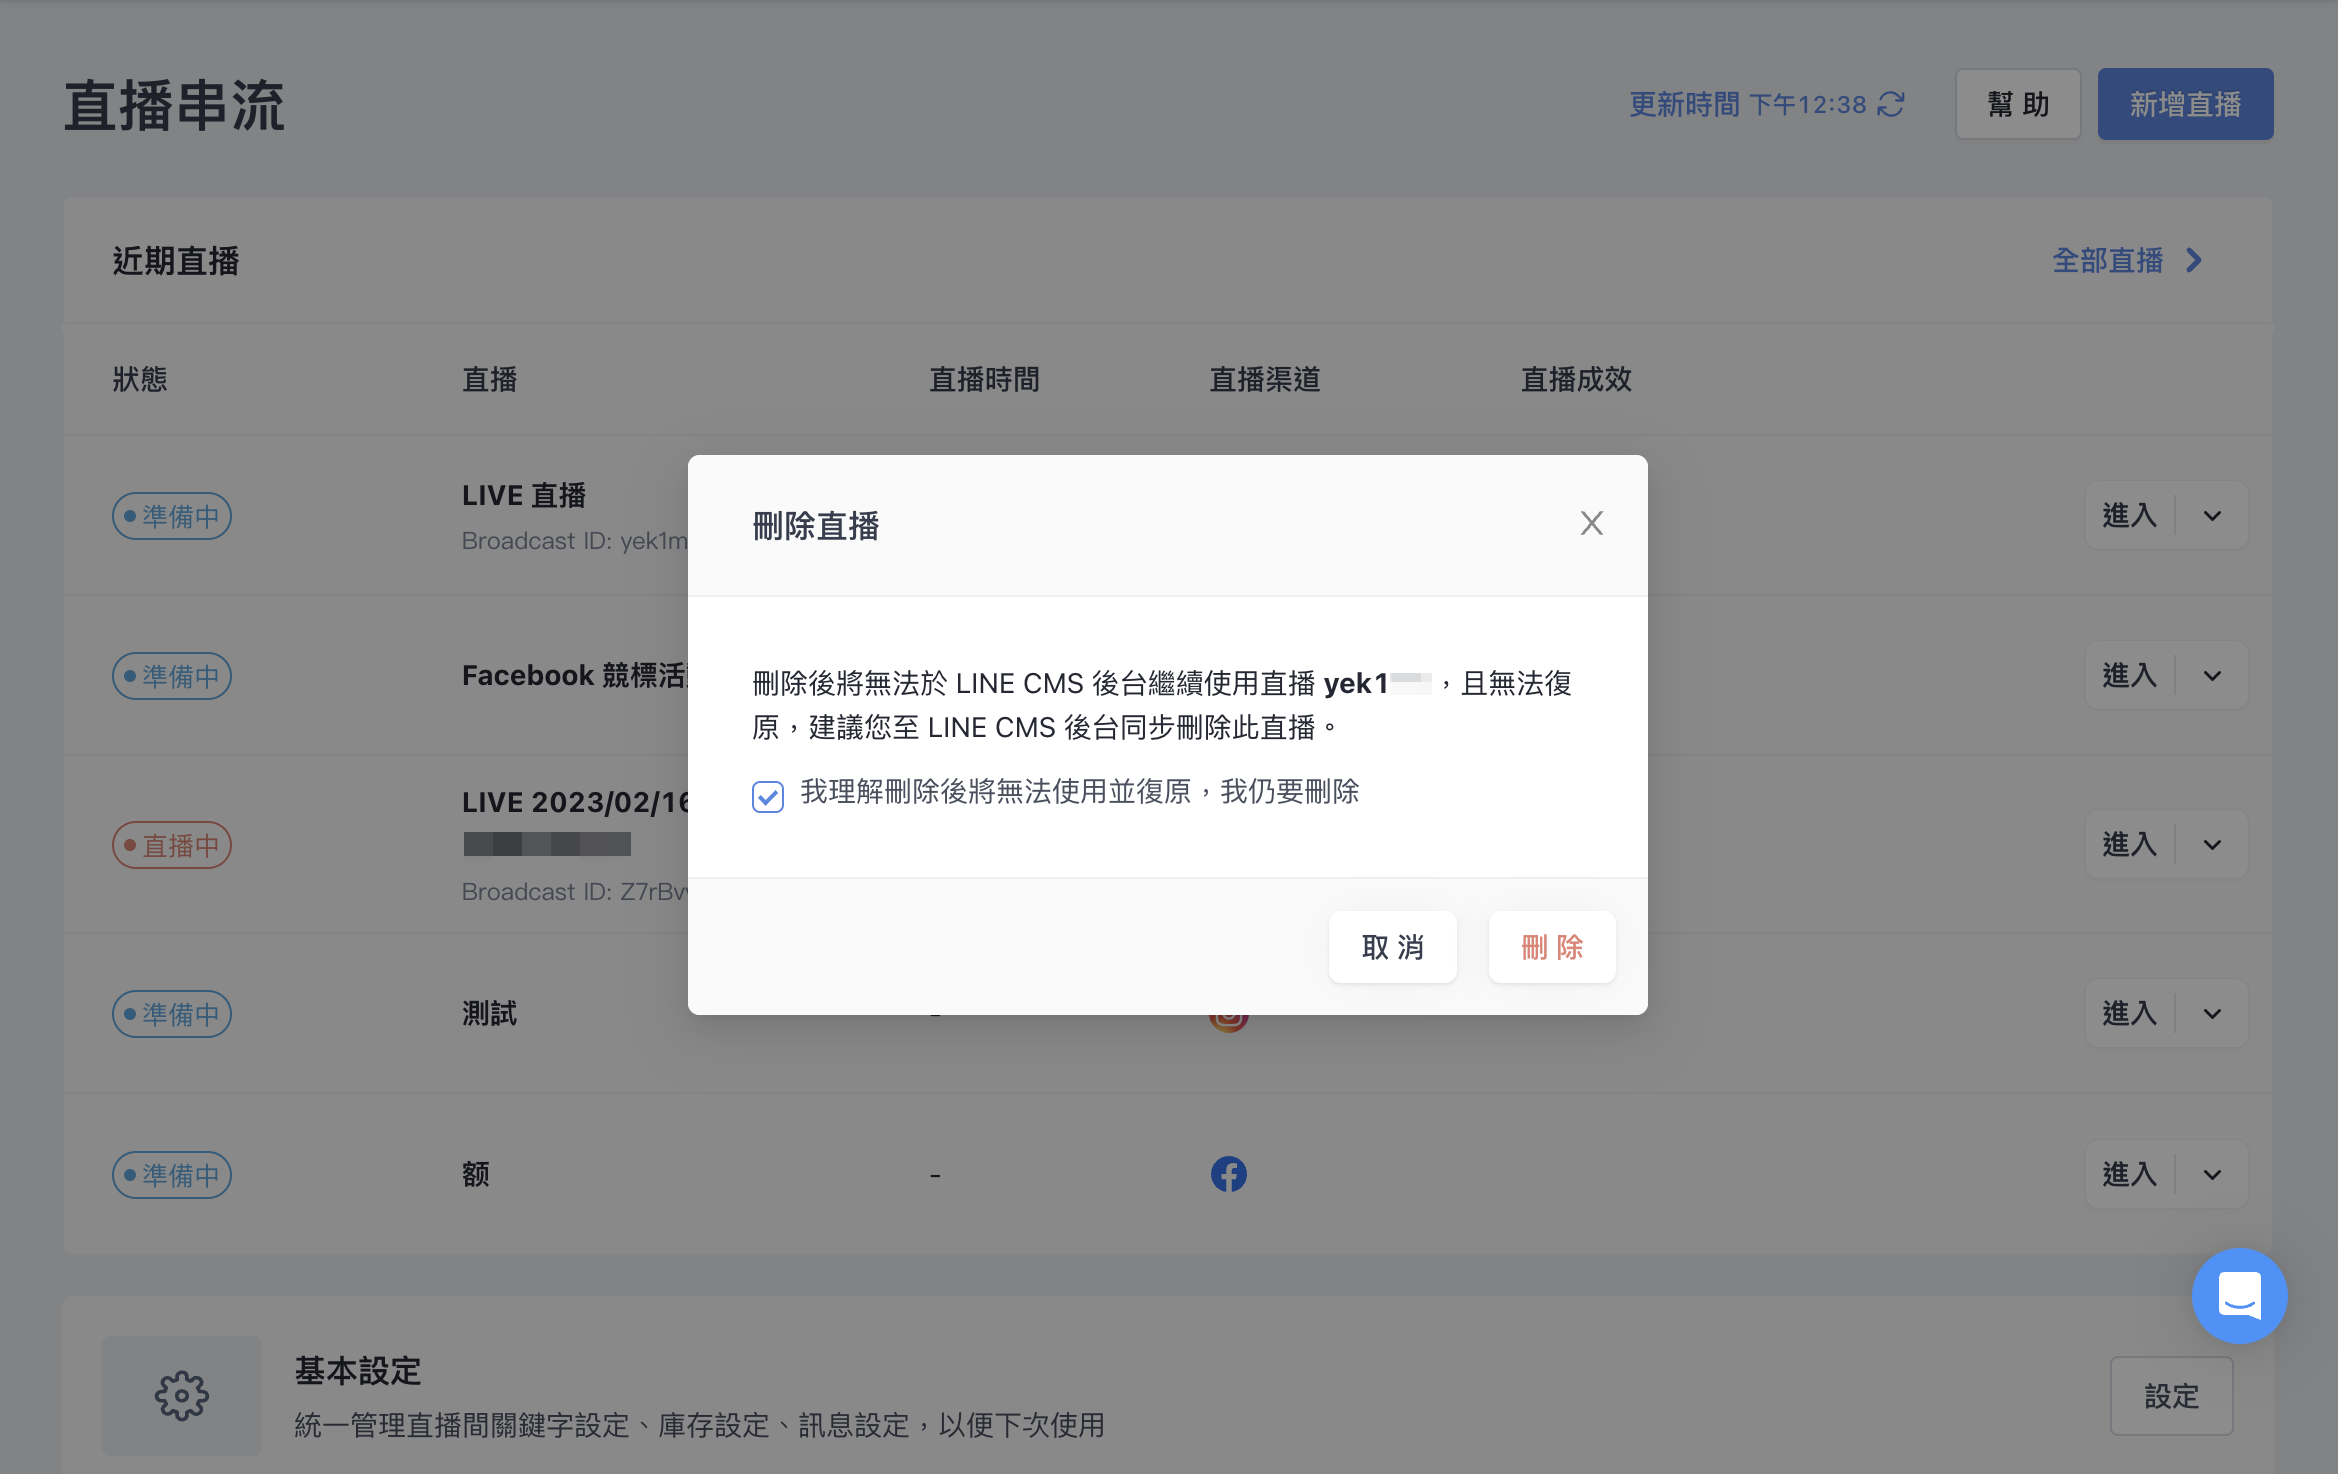Click the 準備中 badge in Facebook 競標 row
The width and height of the screenshot is (2338, 1474).
172,676
